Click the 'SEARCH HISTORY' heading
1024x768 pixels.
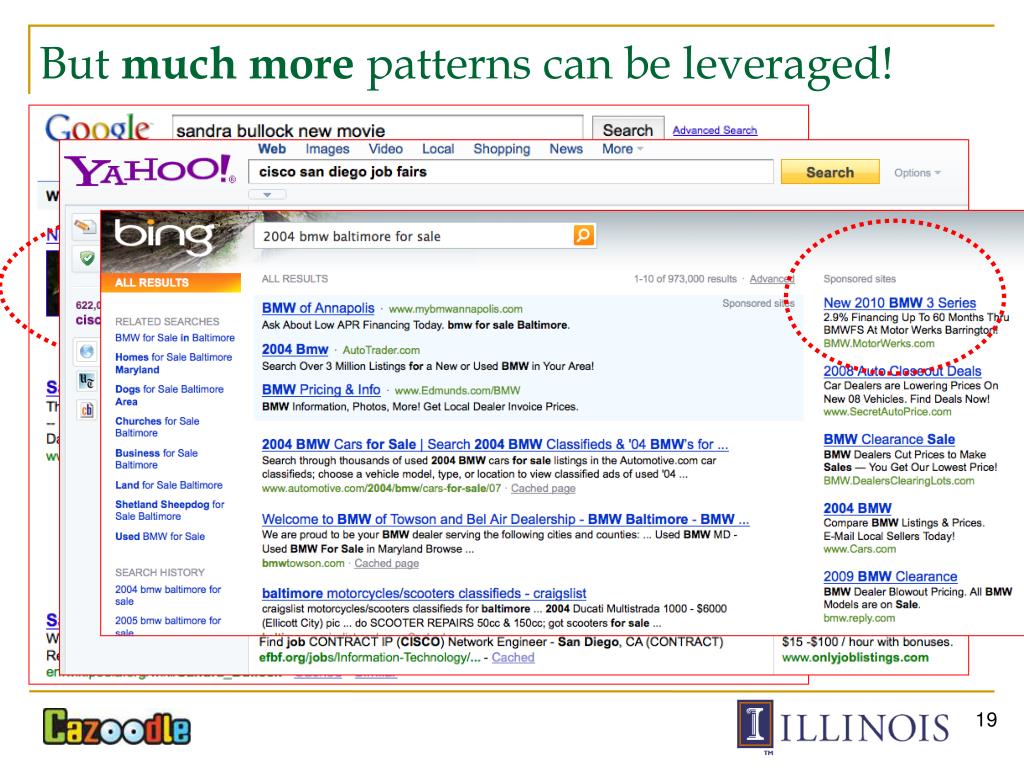[x=160, y=572]
